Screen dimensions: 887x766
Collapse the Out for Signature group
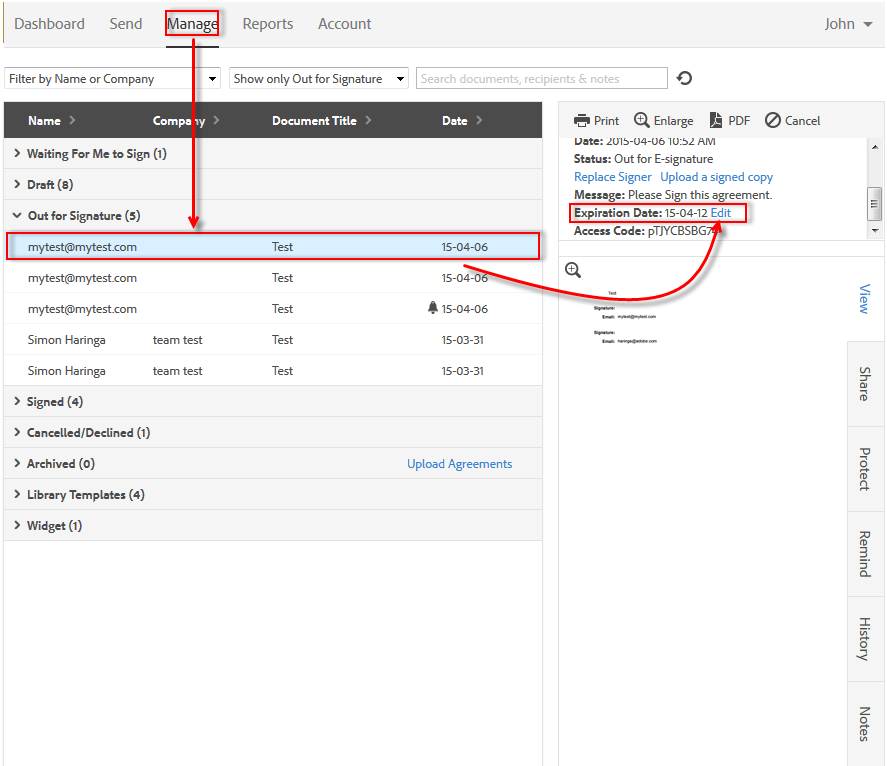coord(17,216)
